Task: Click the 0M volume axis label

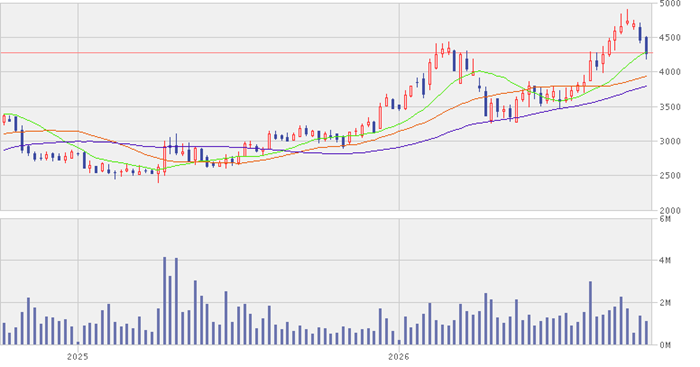Action: click(665, 345)
